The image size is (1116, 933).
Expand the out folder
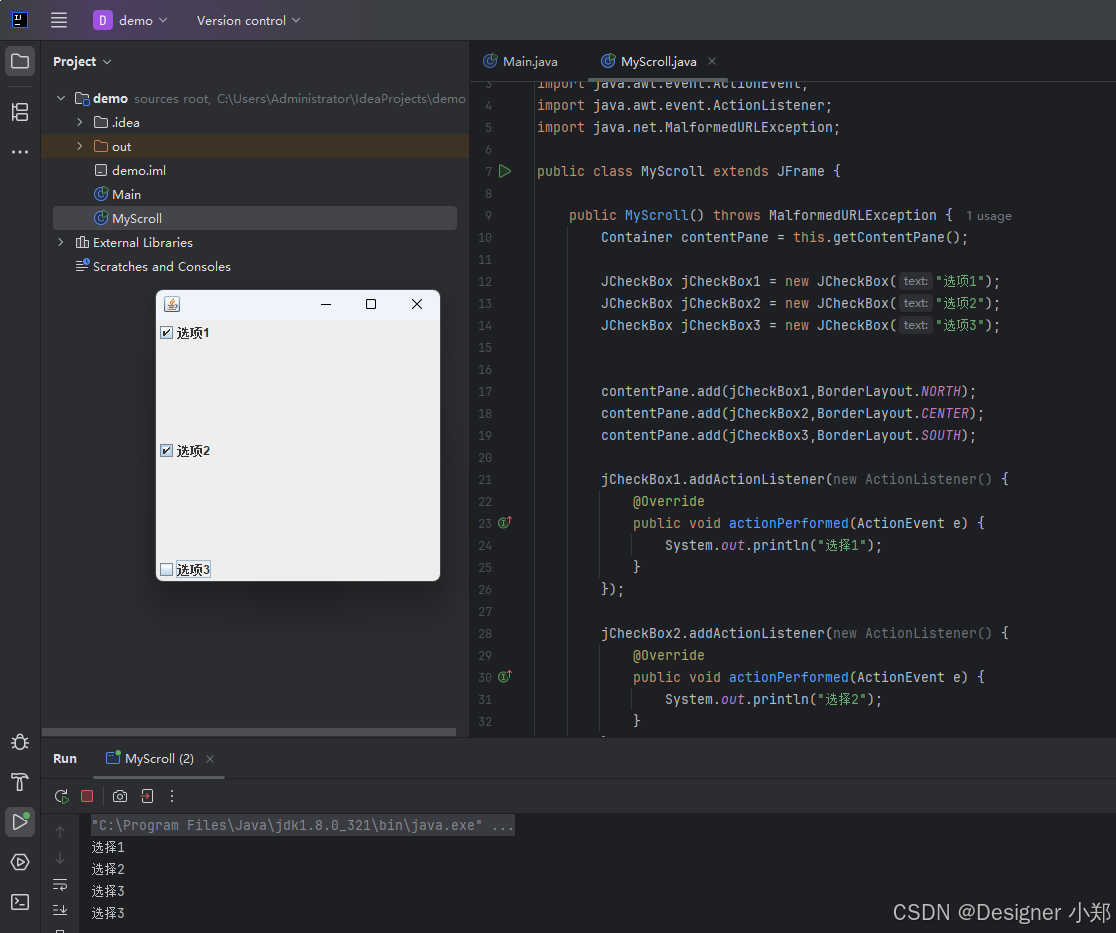coord(80,146)
